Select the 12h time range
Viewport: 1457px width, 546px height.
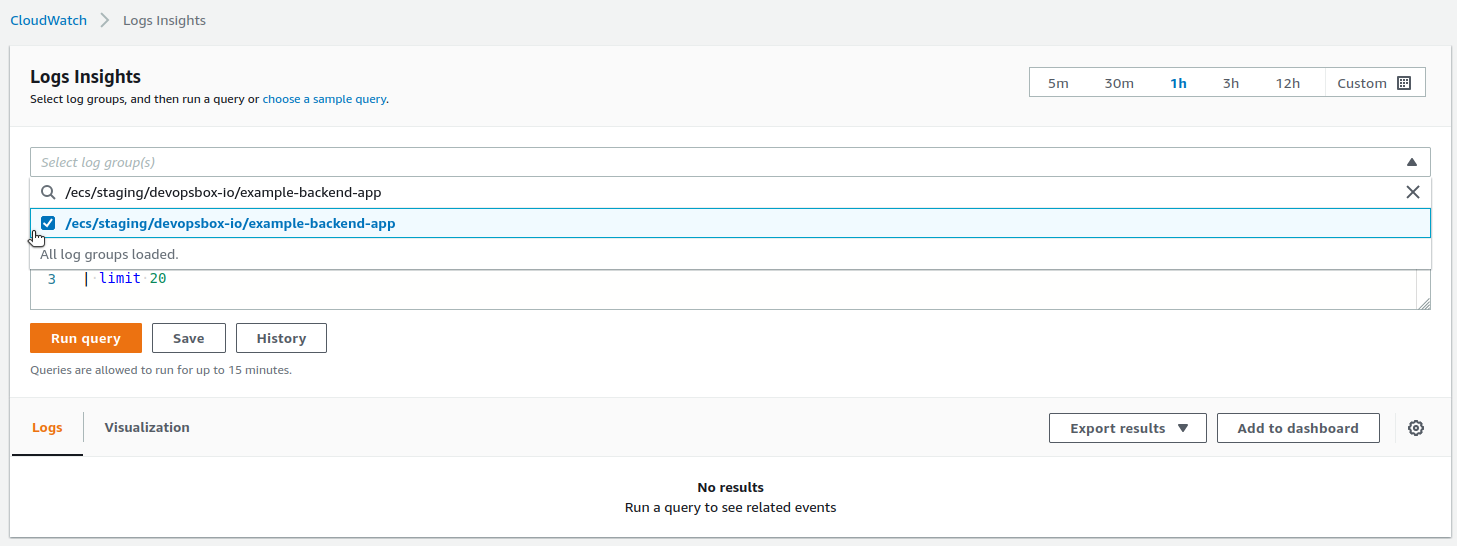click(1288, 83)
